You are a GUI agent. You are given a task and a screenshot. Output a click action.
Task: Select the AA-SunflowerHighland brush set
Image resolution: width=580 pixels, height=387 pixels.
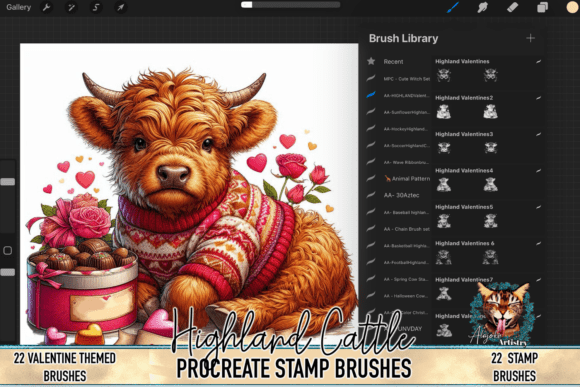tap(398, 112)
